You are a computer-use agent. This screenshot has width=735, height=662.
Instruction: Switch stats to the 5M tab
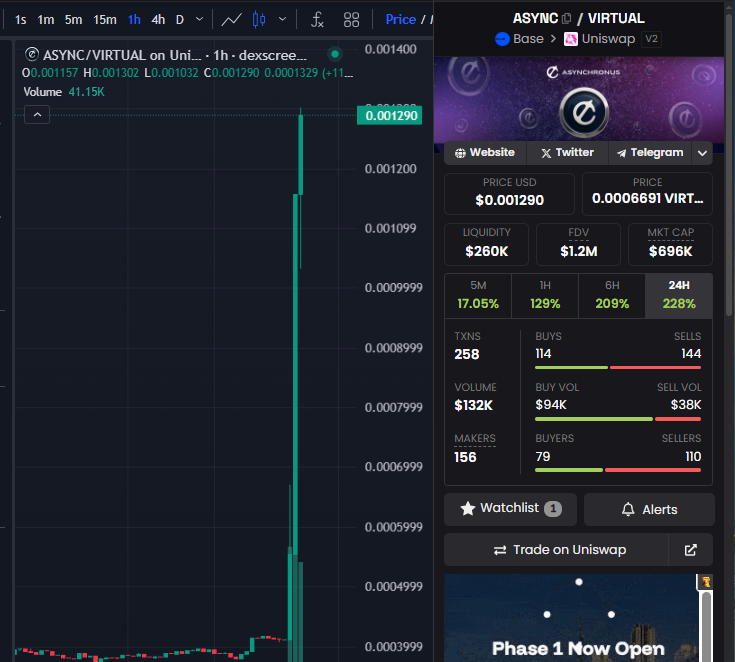478,296
